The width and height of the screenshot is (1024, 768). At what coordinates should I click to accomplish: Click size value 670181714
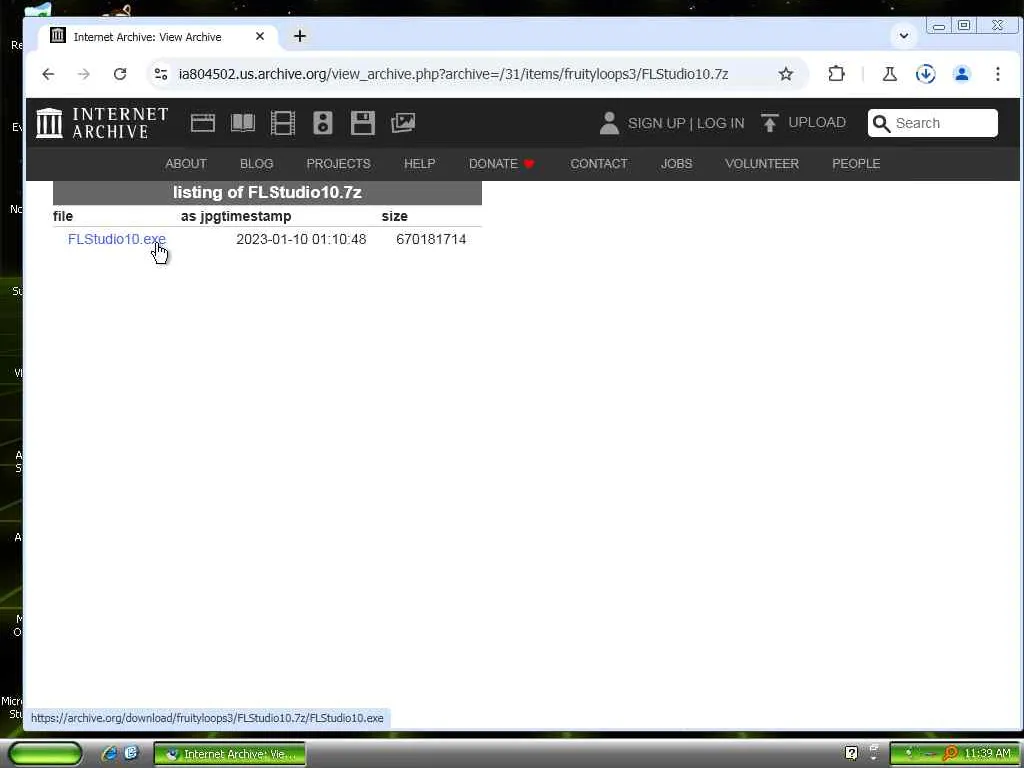pyautogui.click(x=431, y=239)
